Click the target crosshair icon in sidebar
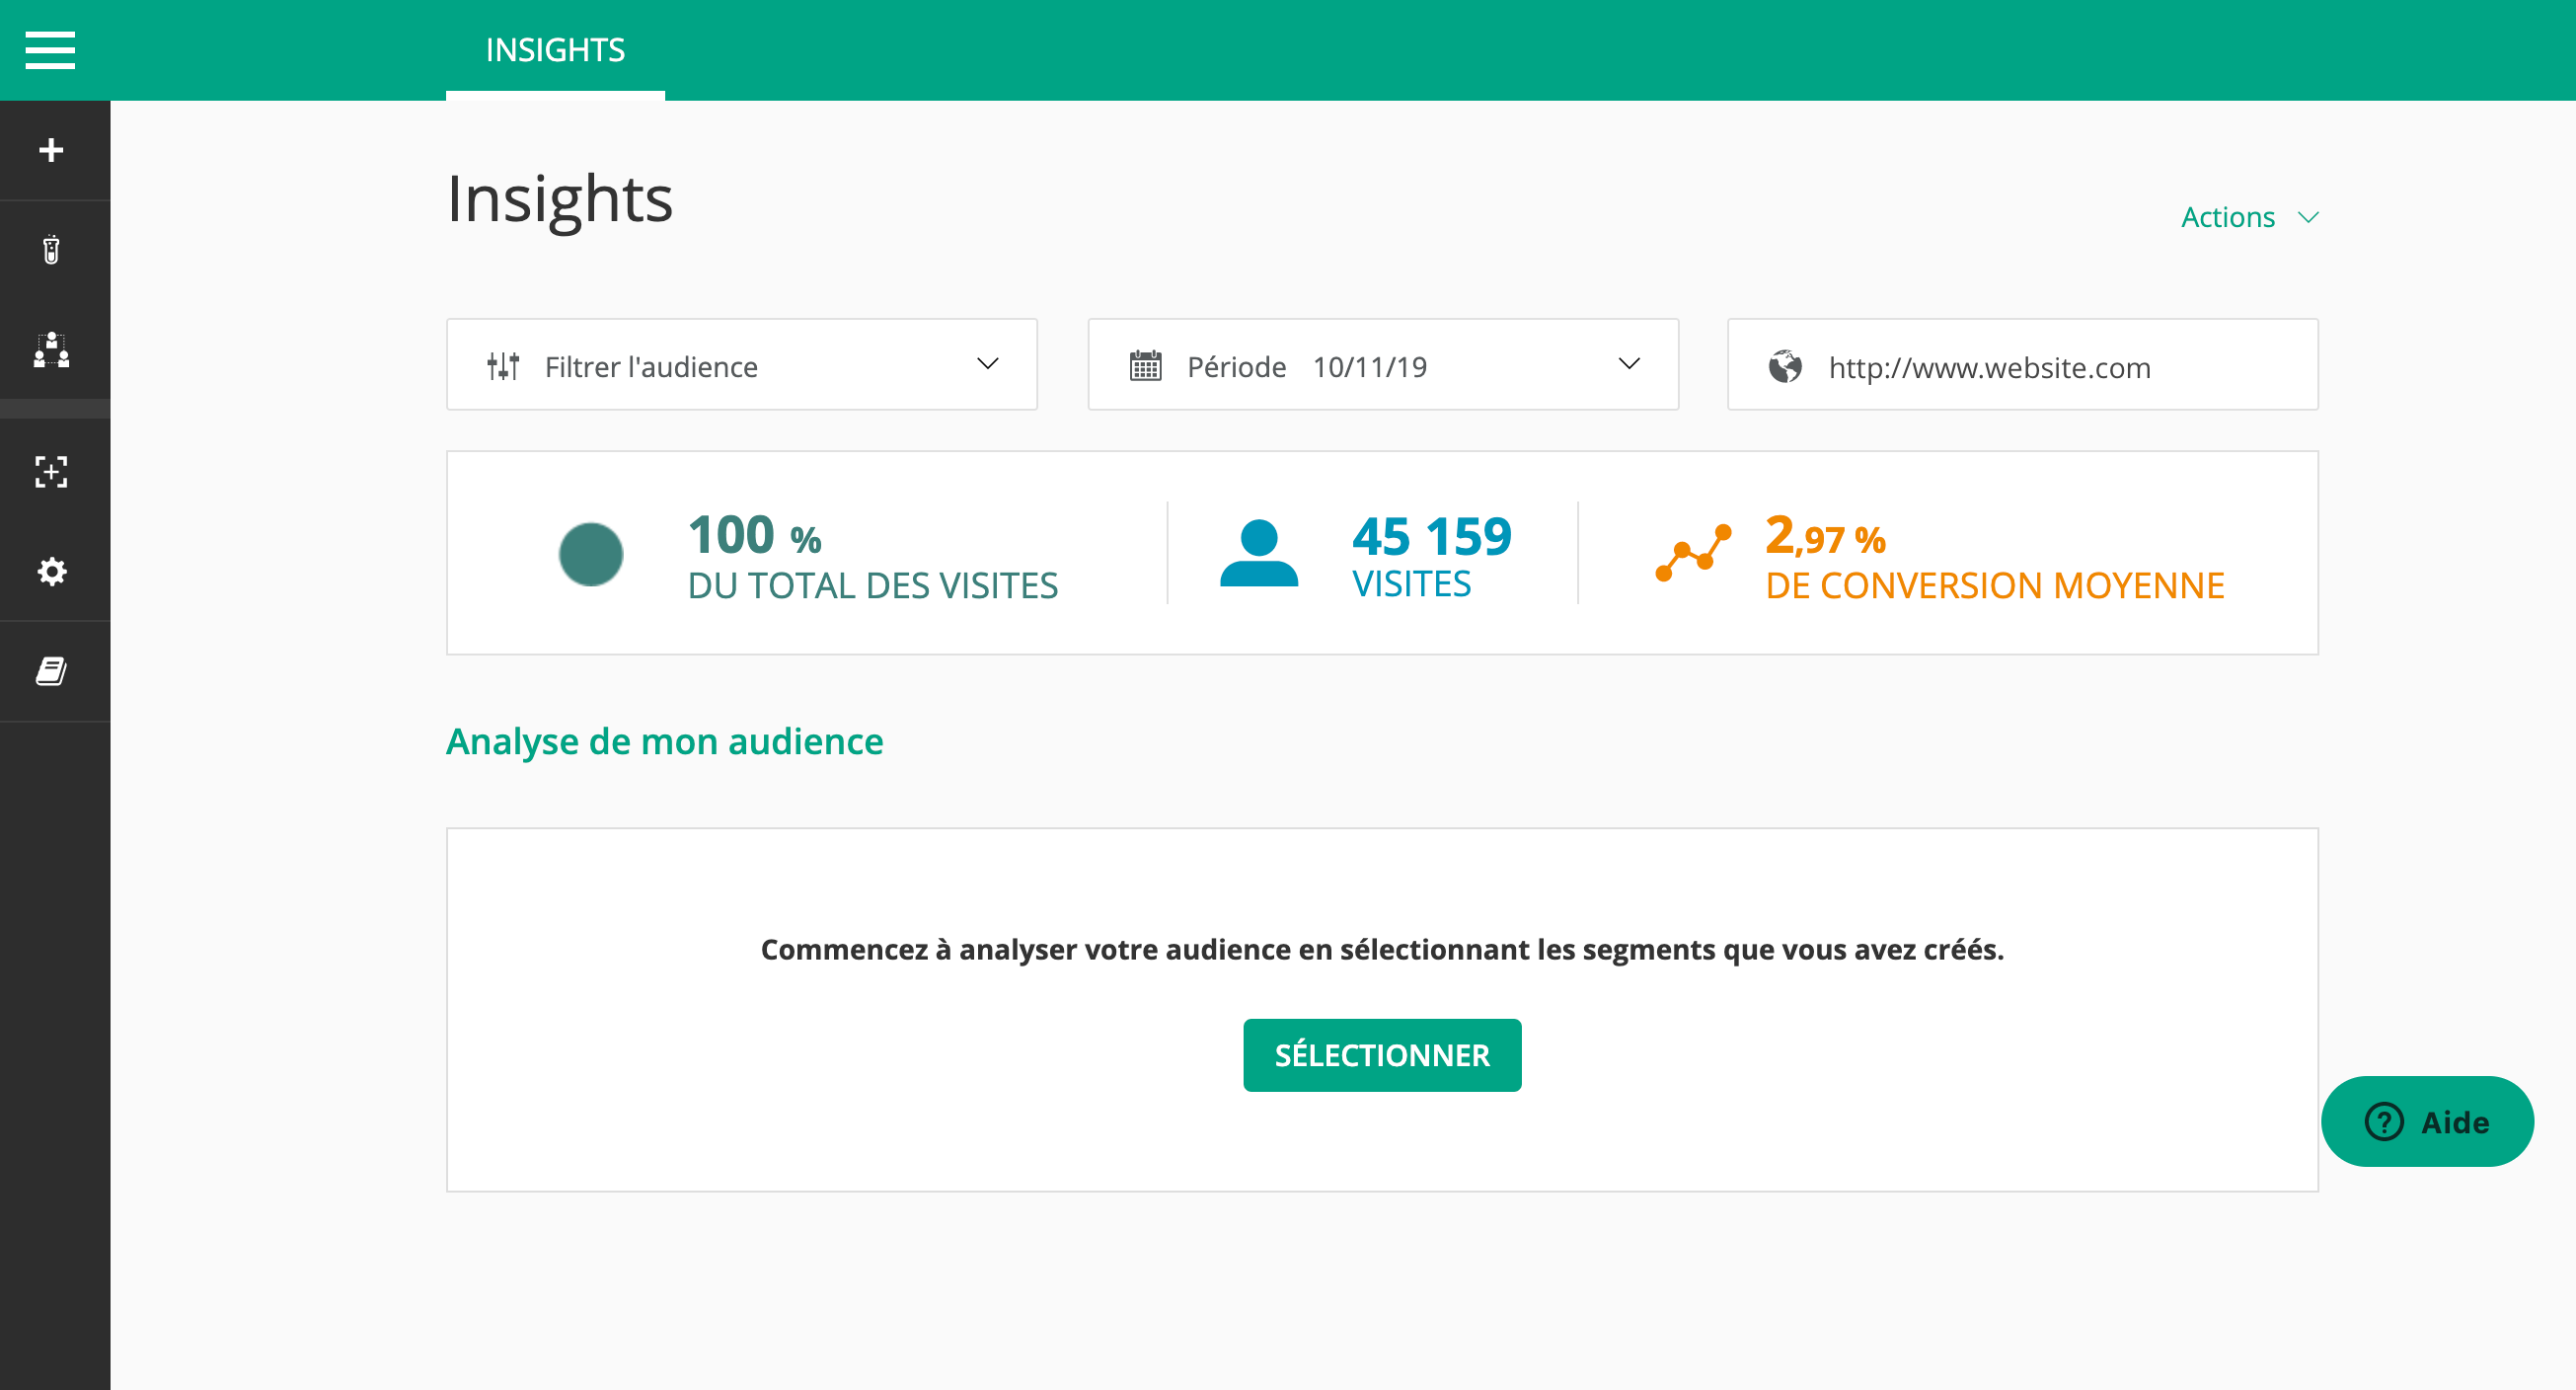The width and height of the screenshot is (2576, 1390). [51, 472]
